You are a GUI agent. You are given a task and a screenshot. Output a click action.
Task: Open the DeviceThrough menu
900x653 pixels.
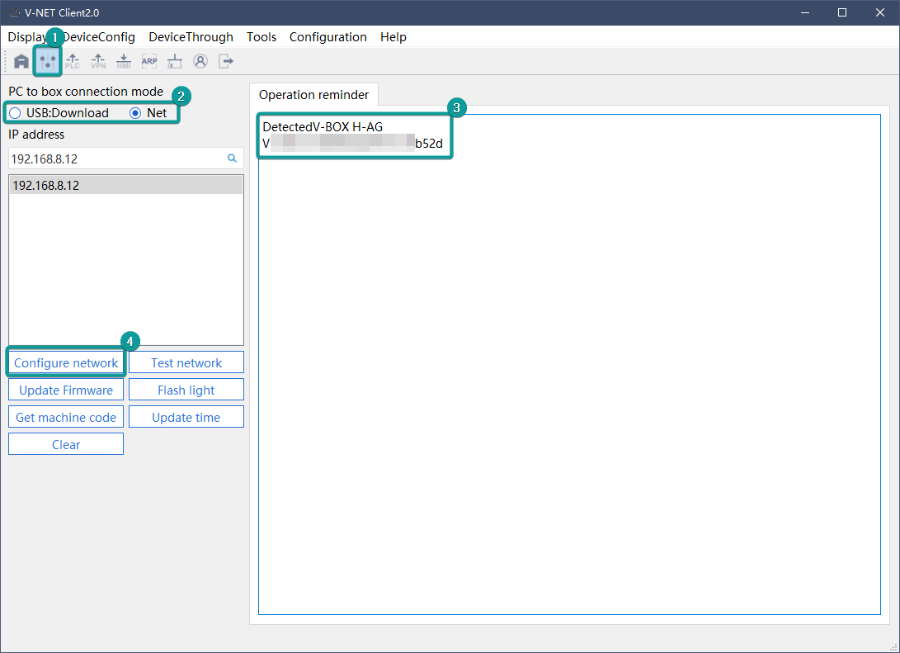(x=191, y=37)
